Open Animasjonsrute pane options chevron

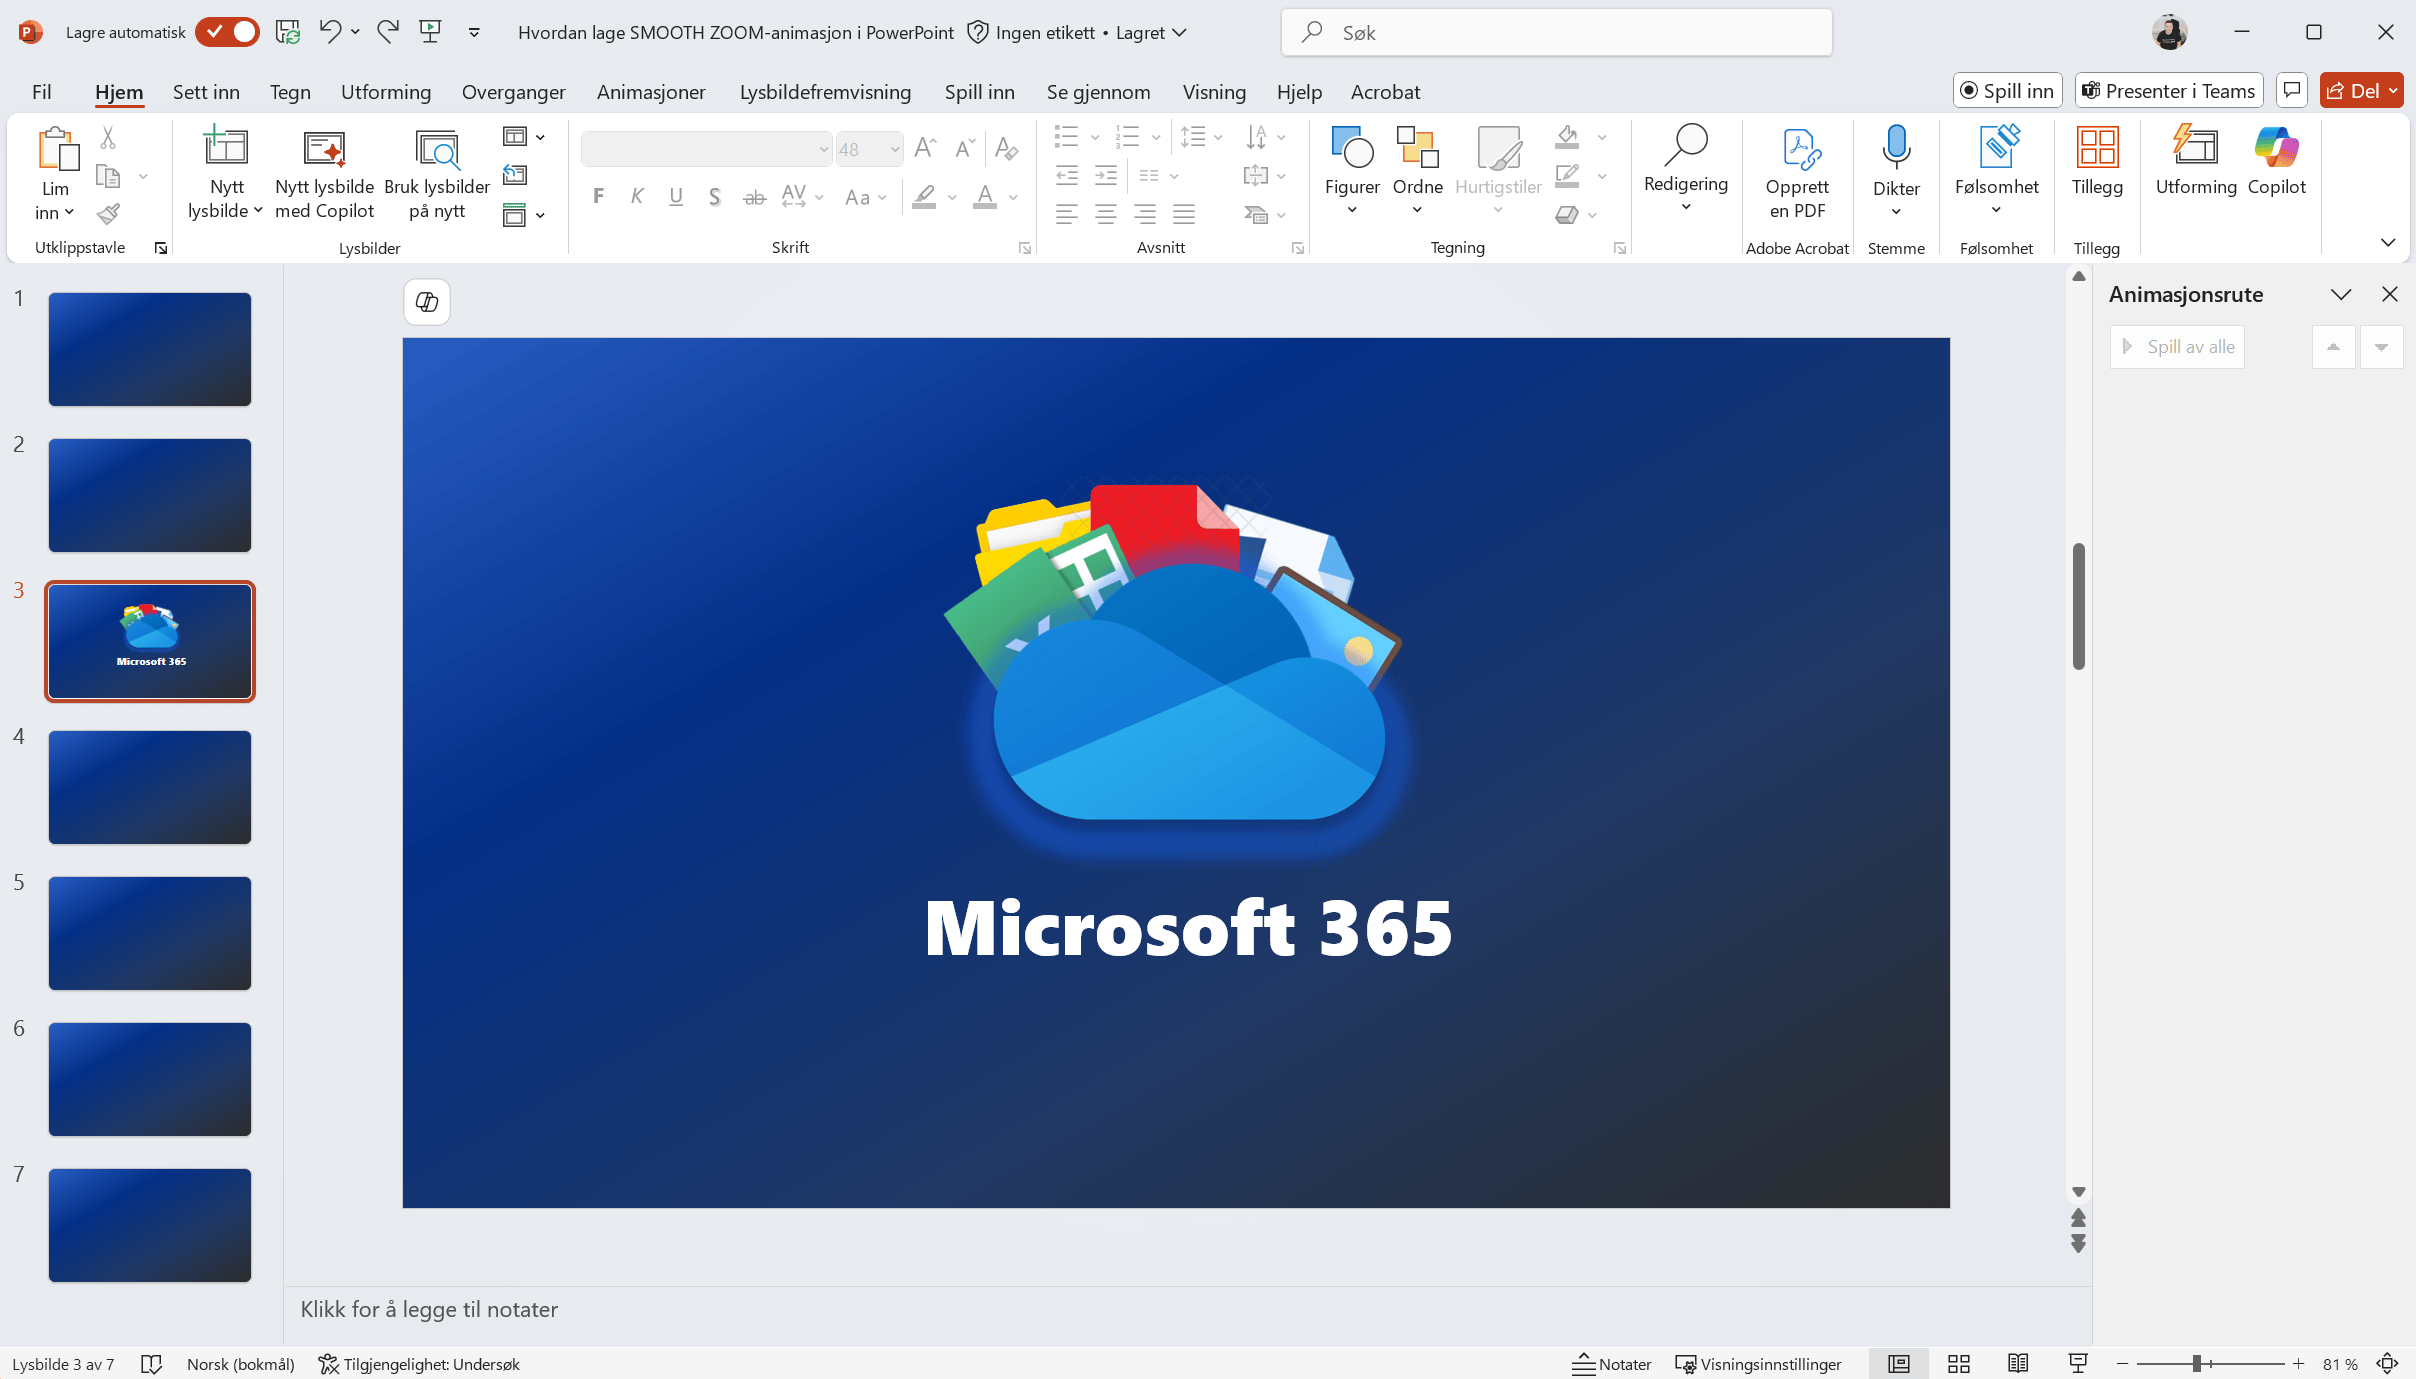2341,294
